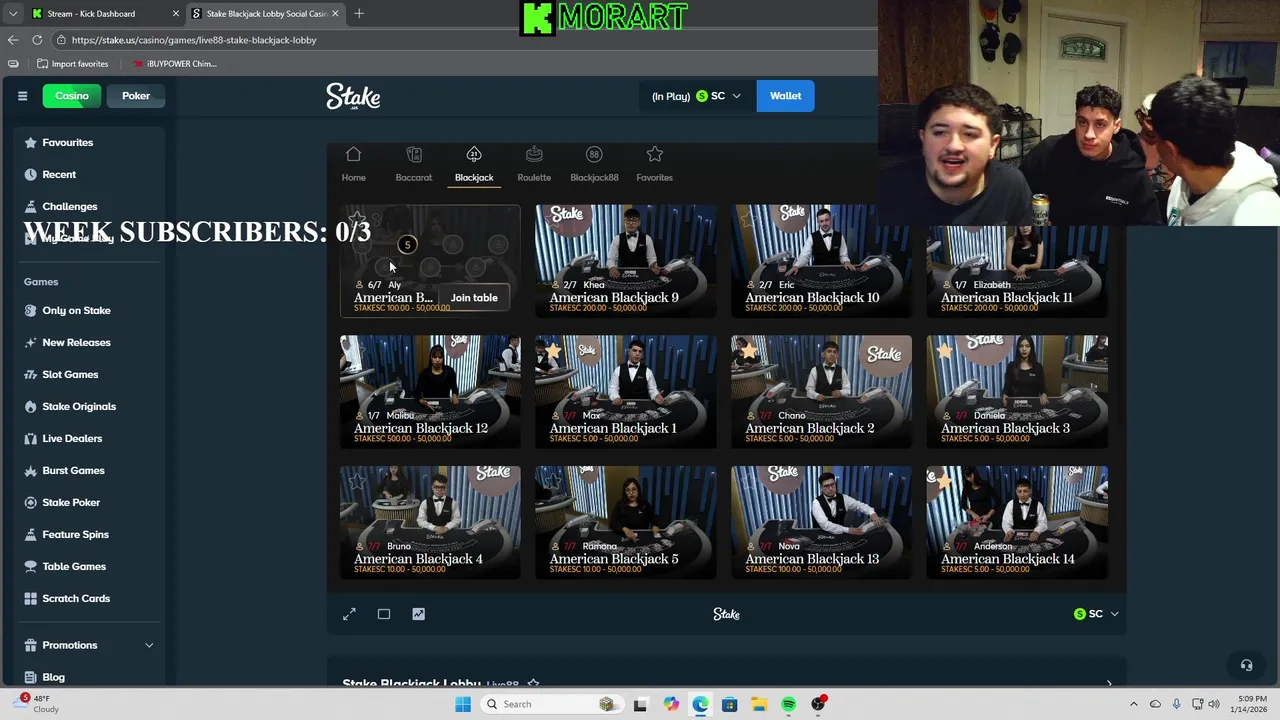Open a new browser tab

click(359, 13)
